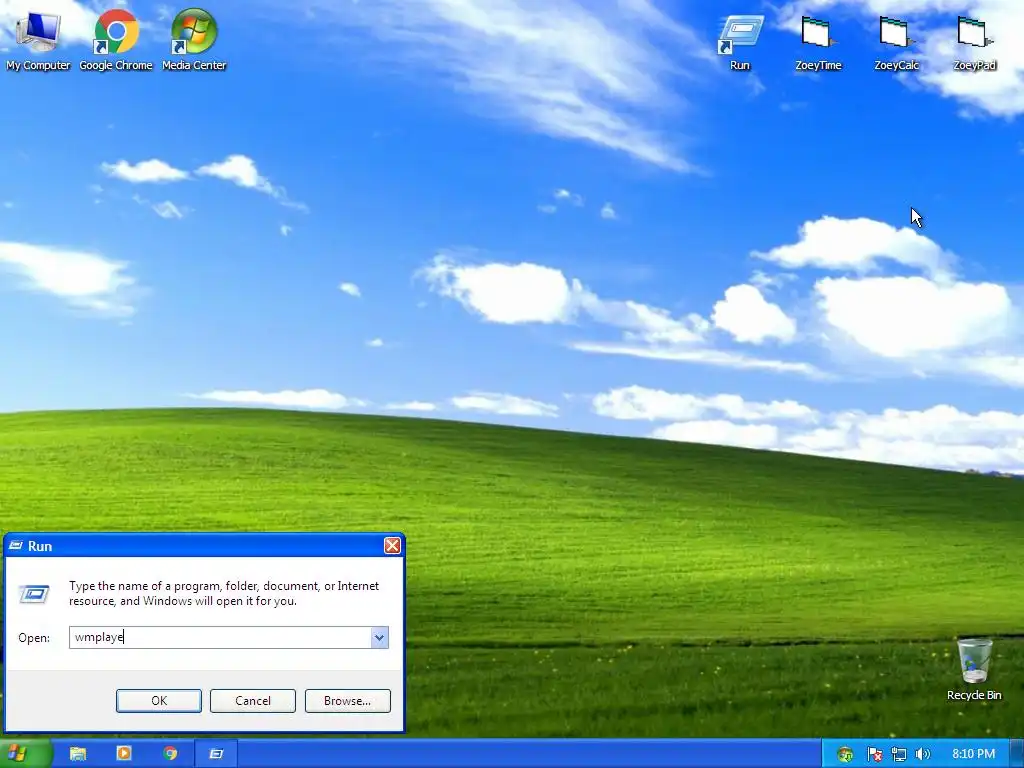Launch media player from the taskbar
The image size is (1024, 768).
pyautogui.click(x=123, y=754)
